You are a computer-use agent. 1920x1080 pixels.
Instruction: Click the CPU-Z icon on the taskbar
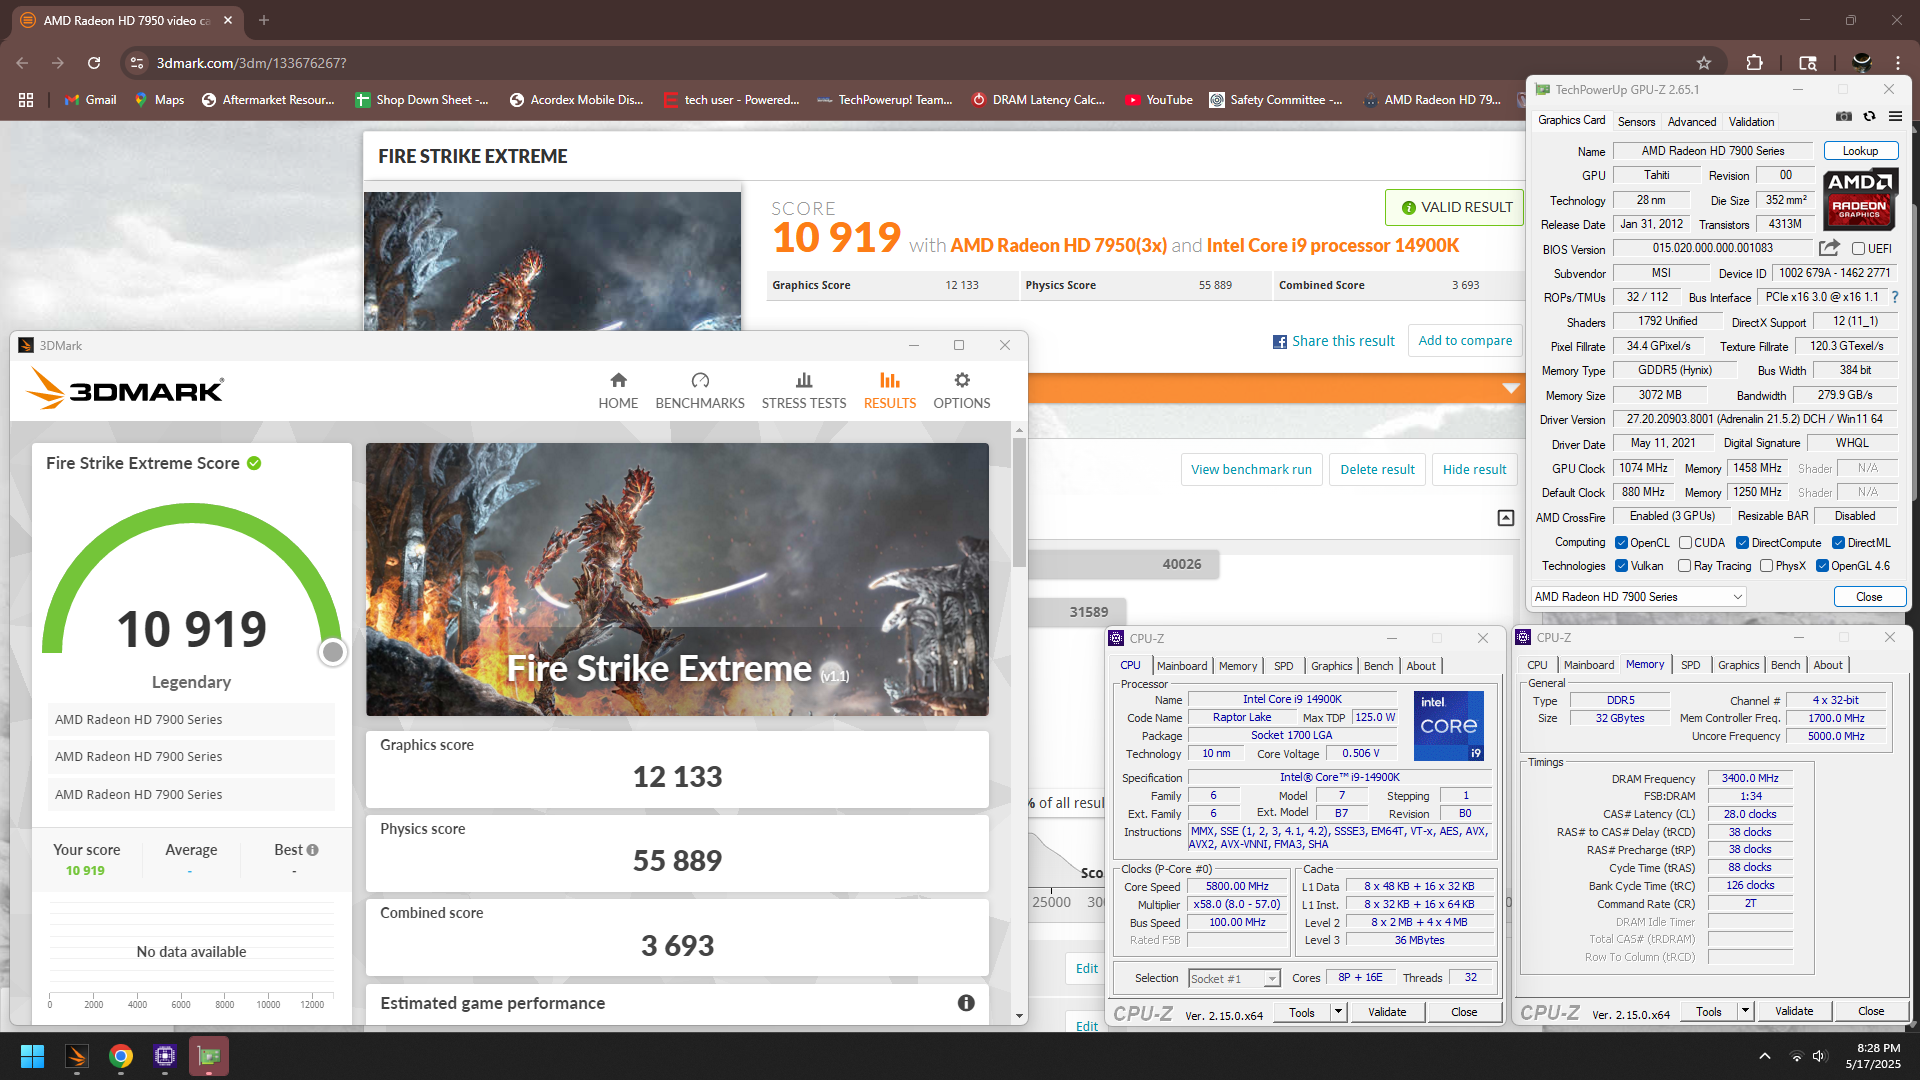[165, 1056]
